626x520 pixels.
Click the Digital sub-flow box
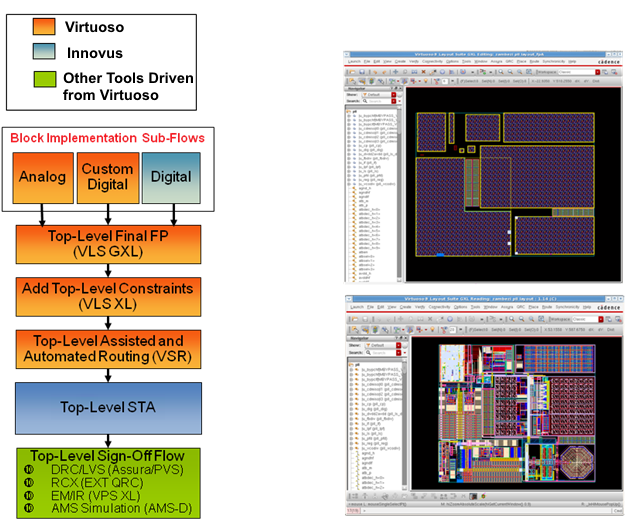coord(171,178)
